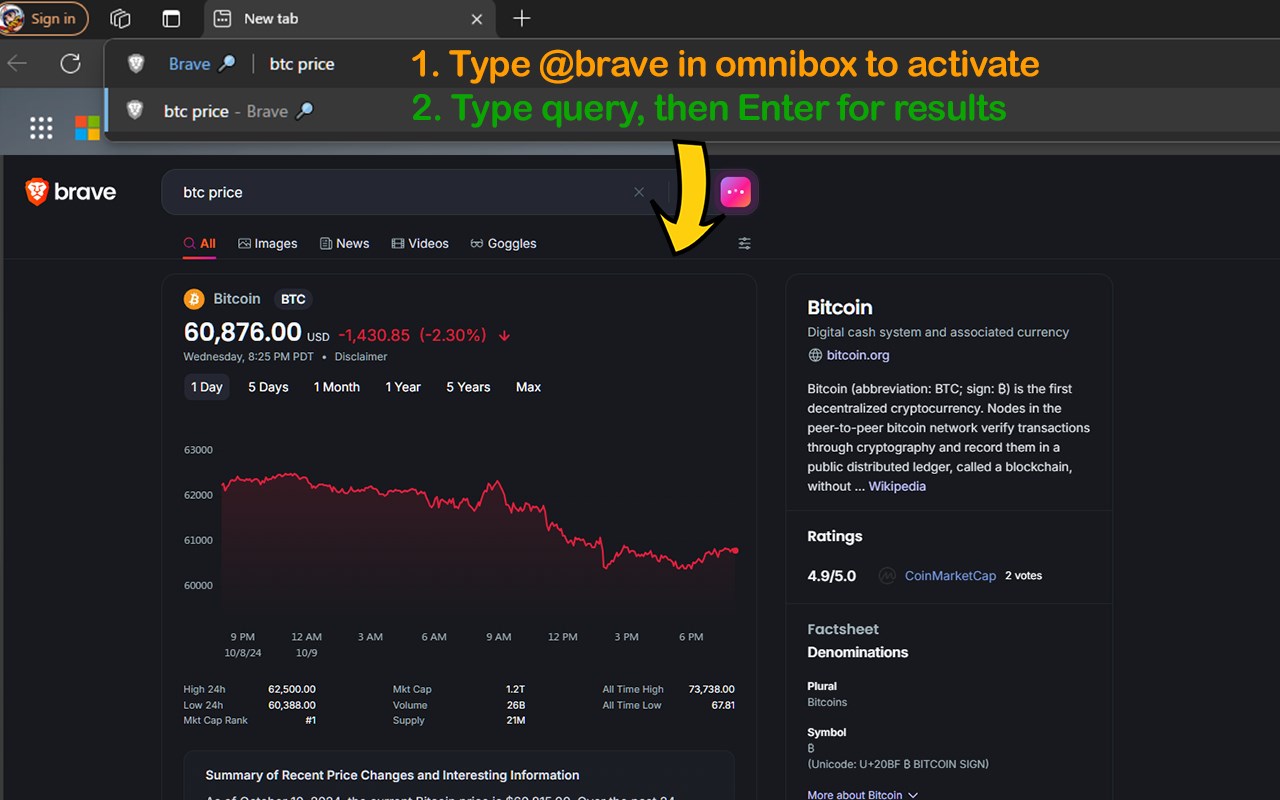Click the orange Bitcoin coin icon
This screenshot has height=800, width=1280.
coord(194,299)
